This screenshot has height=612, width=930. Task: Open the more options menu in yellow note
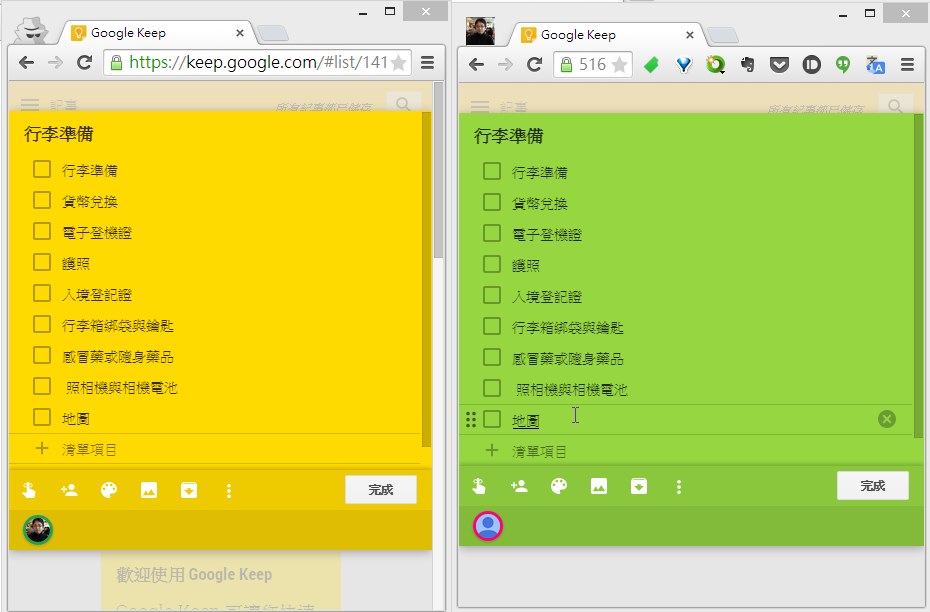click(229, 490)
